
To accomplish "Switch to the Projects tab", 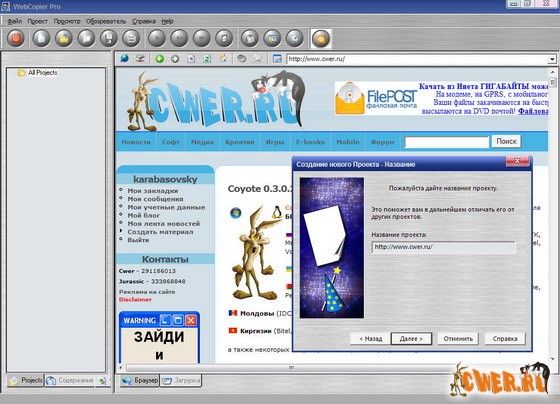I will 26,380.
